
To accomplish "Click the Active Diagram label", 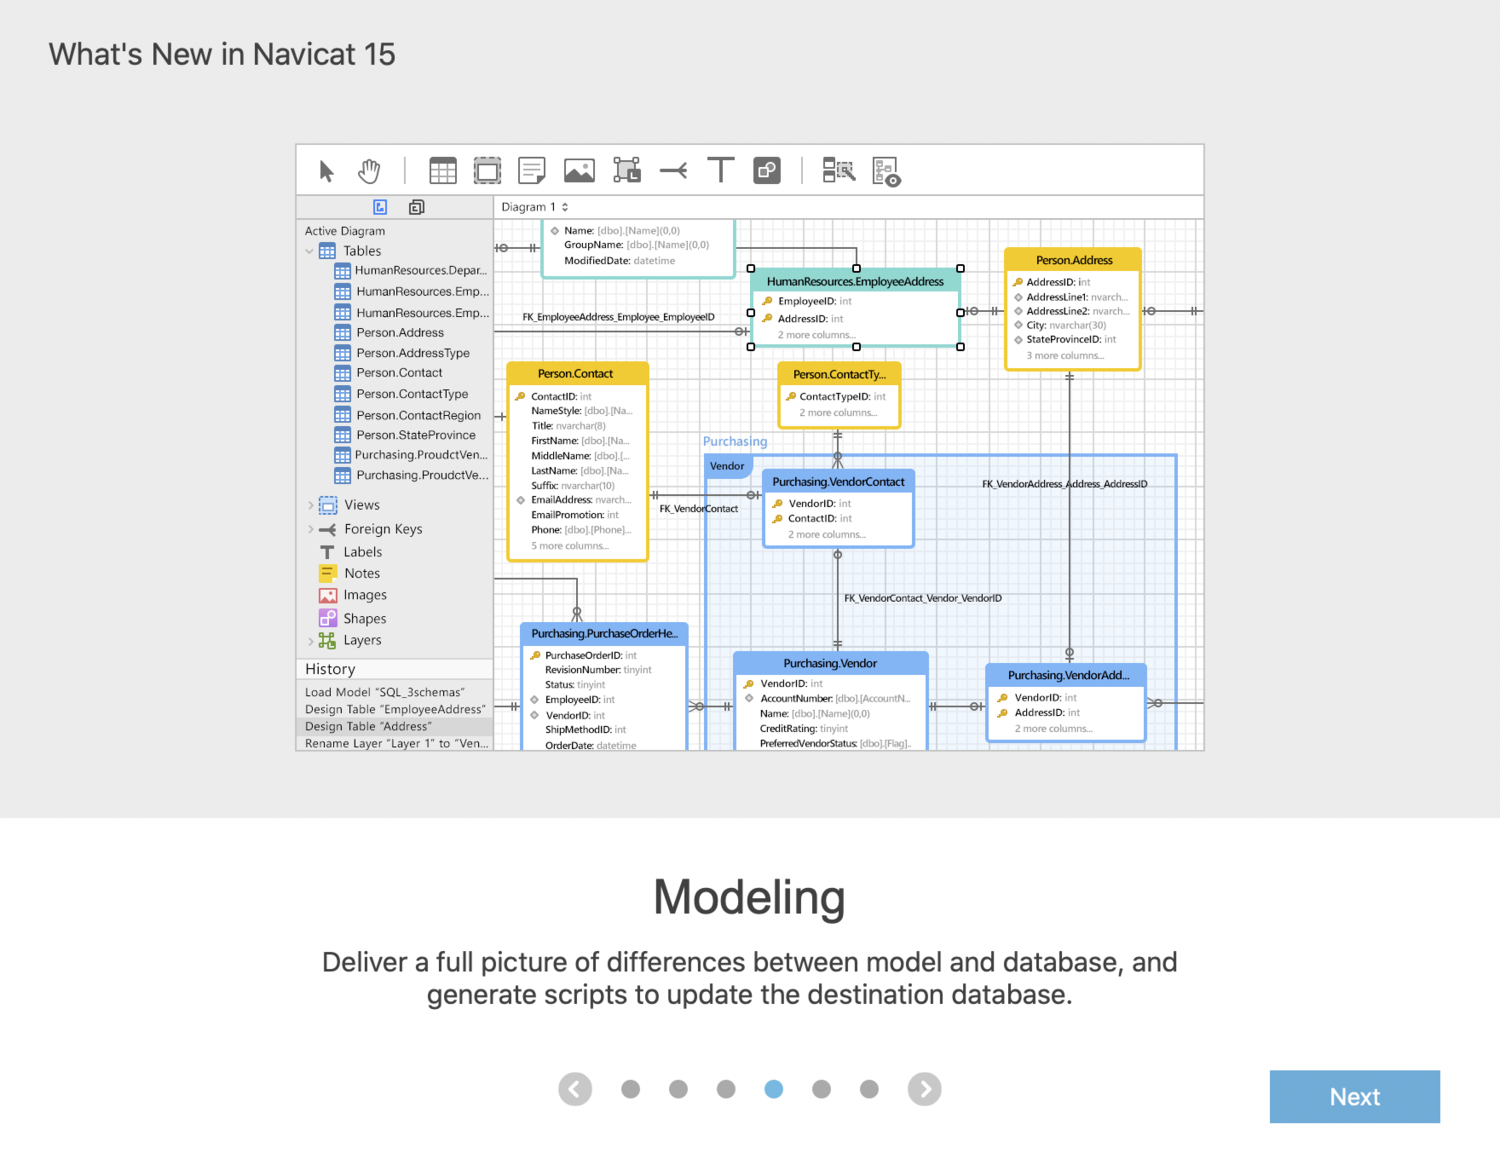I will point(345,231).
